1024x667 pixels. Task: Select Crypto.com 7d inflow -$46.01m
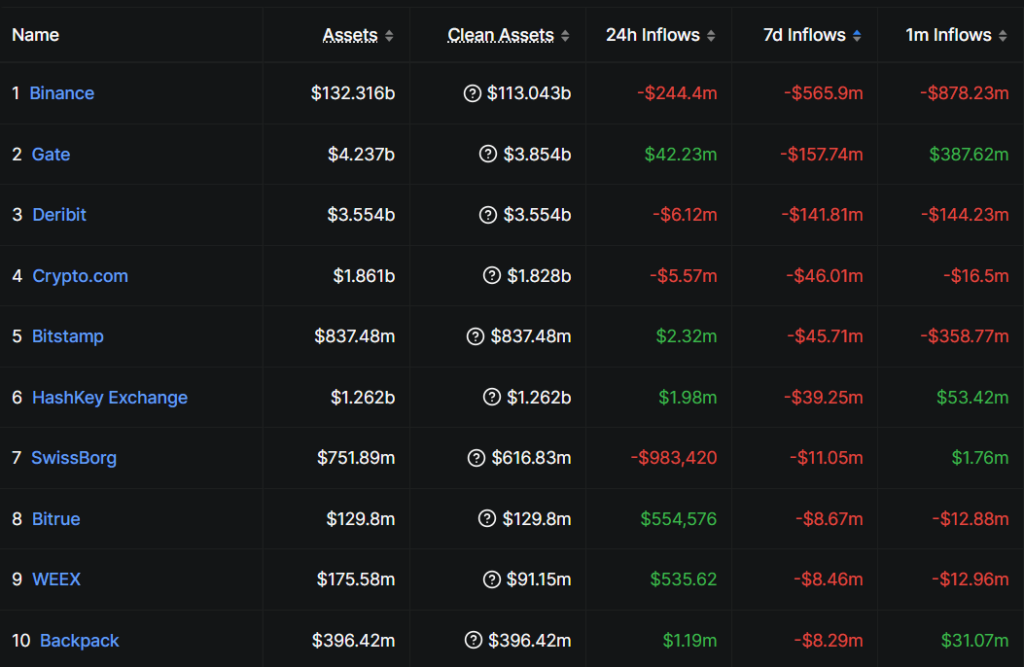click(x=825, y=276)
